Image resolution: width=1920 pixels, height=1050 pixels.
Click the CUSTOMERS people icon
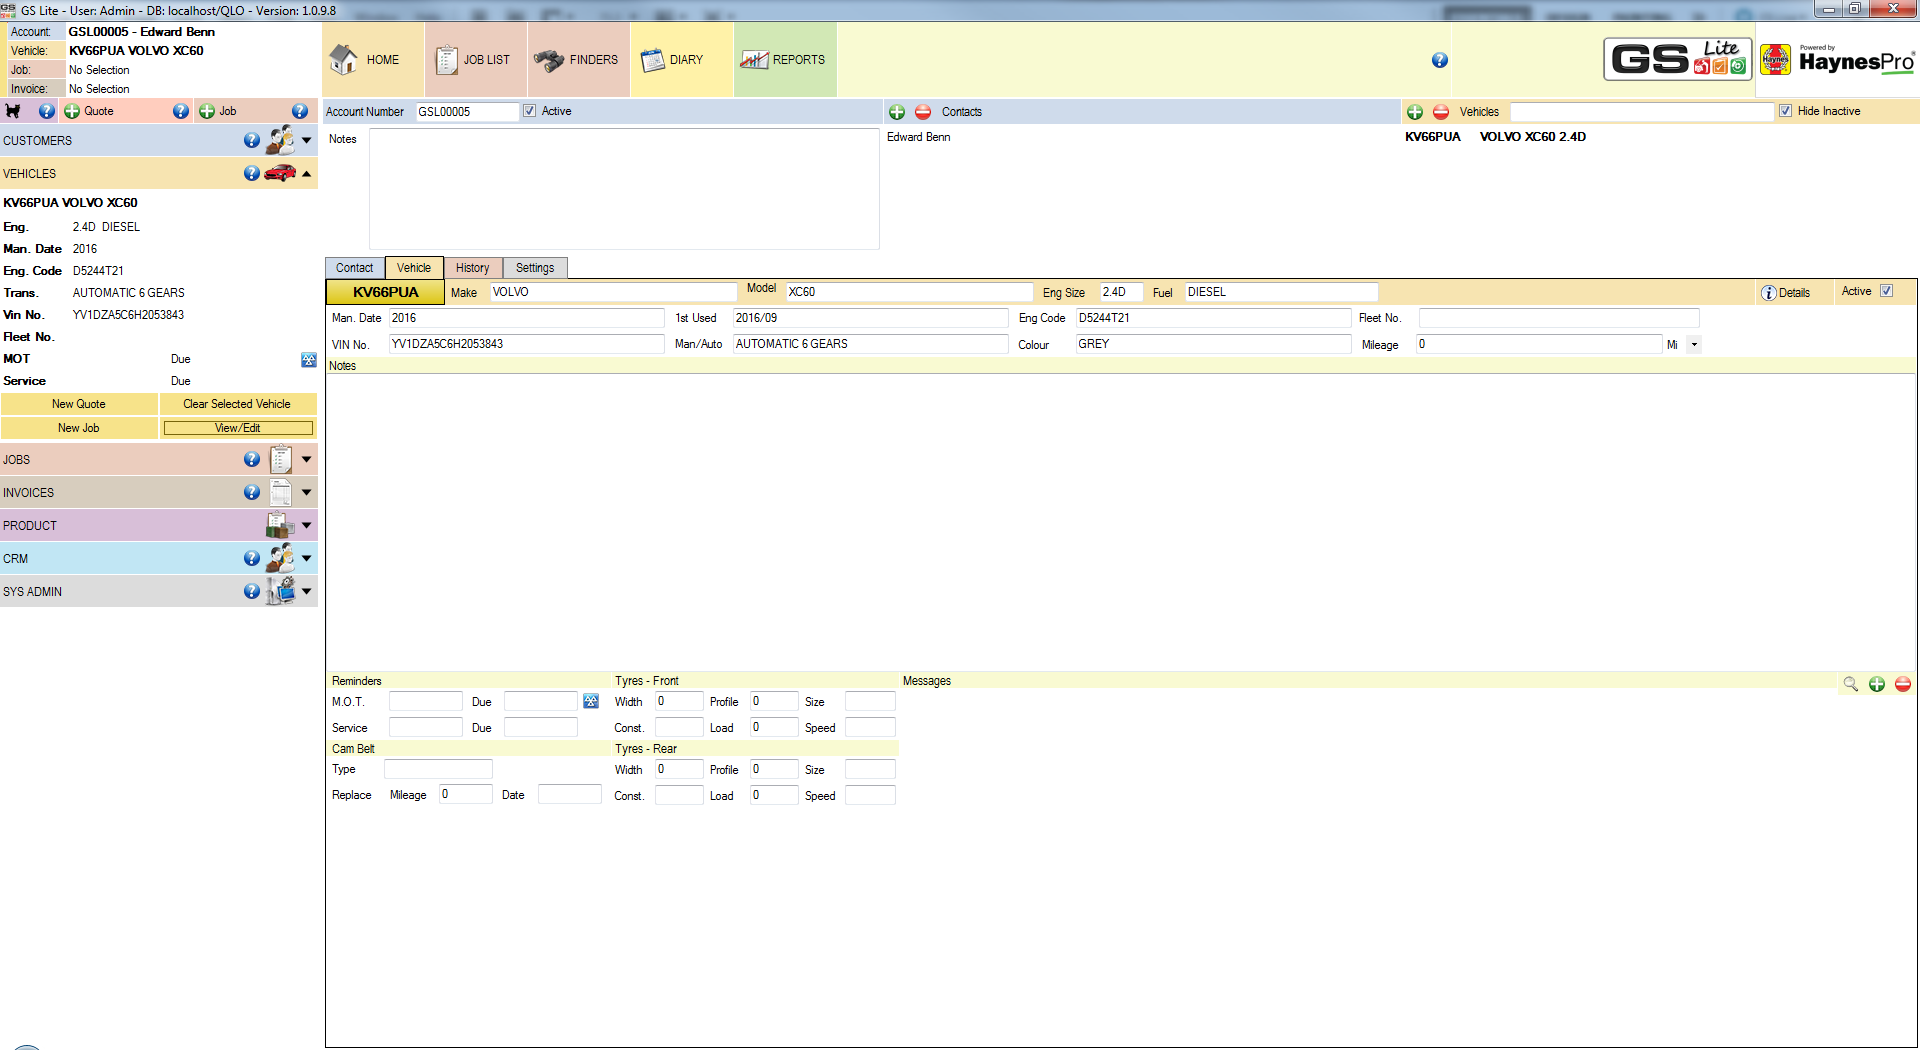click(280, 140)
